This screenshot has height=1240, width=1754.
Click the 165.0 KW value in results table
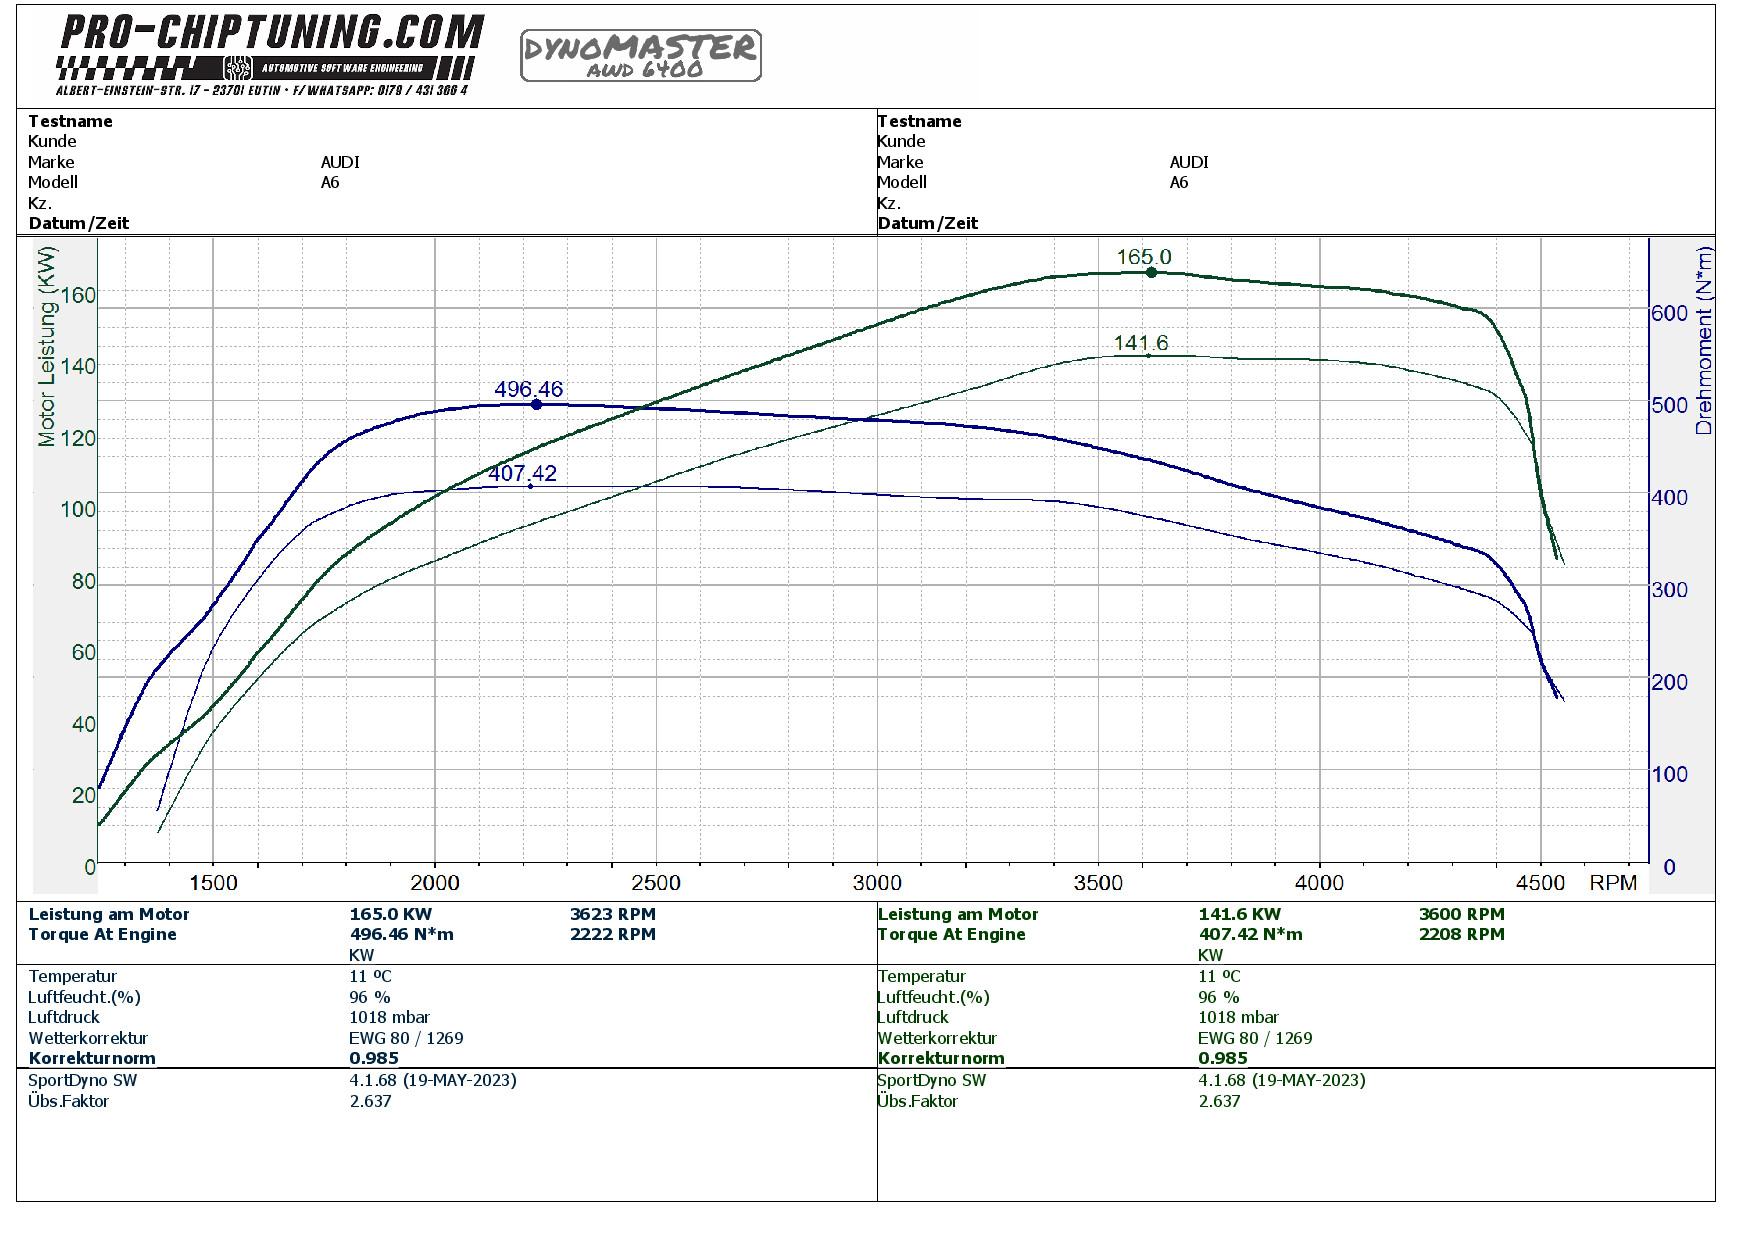(x=390, y=914)
